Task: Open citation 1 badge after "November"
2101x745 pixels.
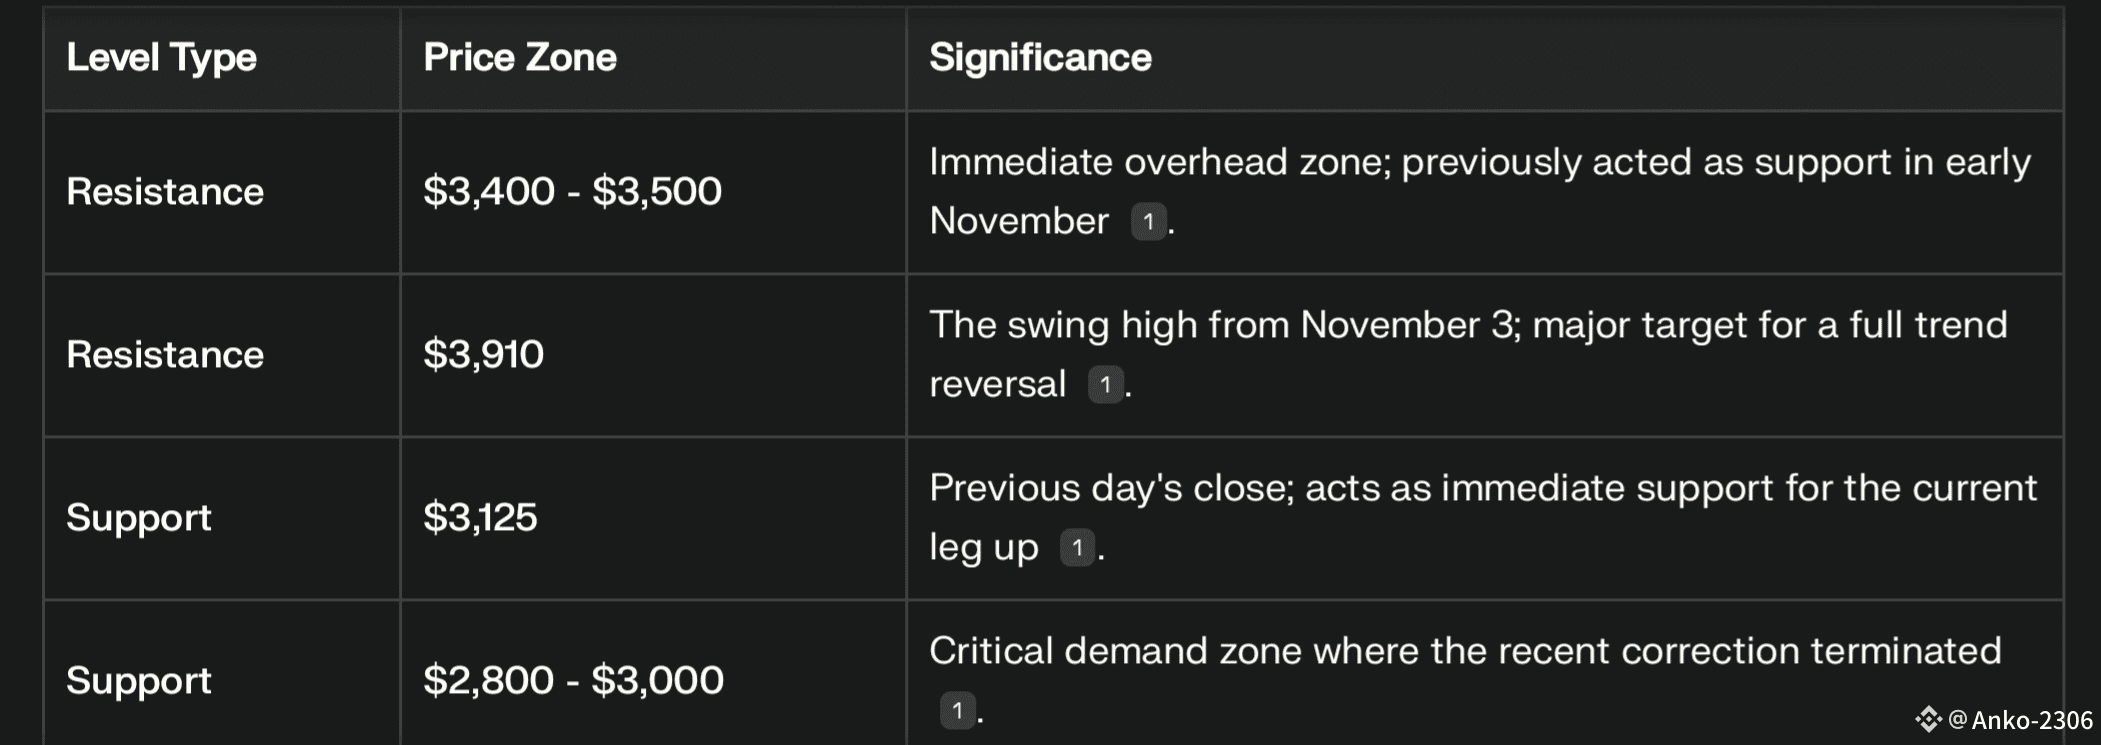Action: (x=1148, y=221)
